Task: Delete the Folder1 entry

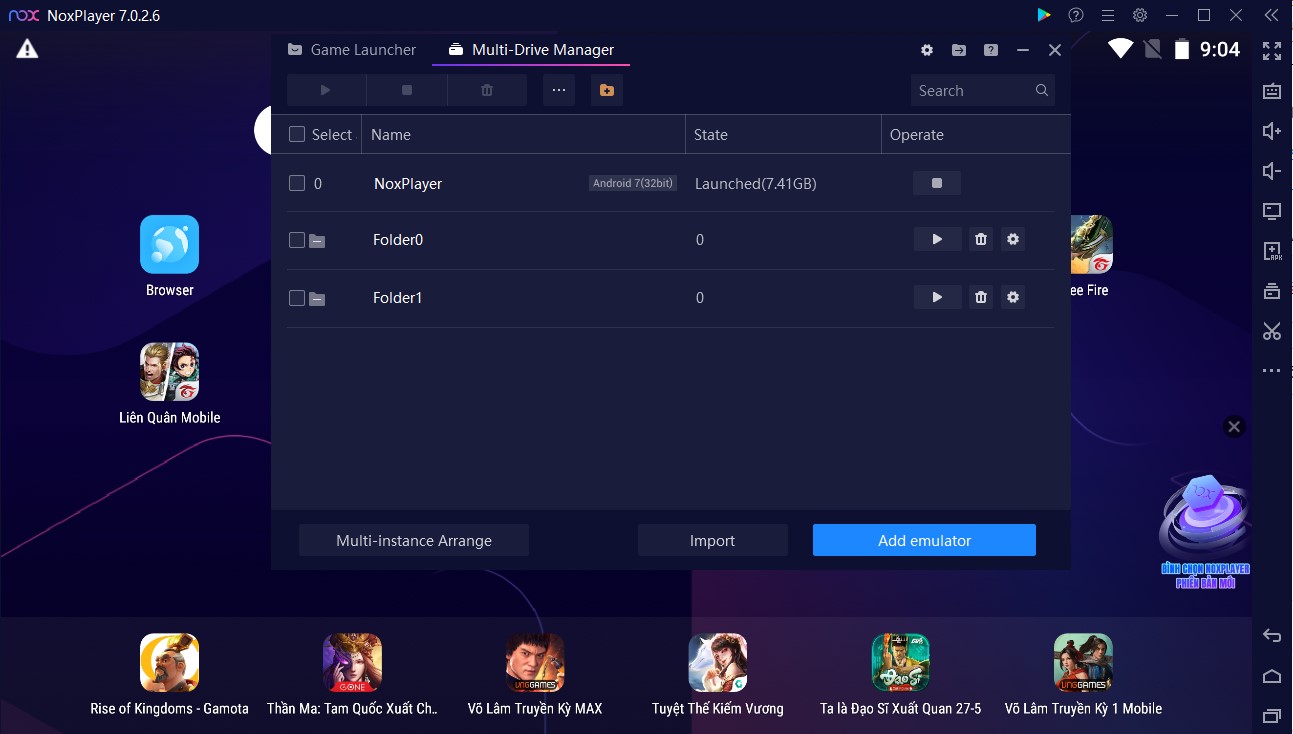Action: tap(981, 298)
